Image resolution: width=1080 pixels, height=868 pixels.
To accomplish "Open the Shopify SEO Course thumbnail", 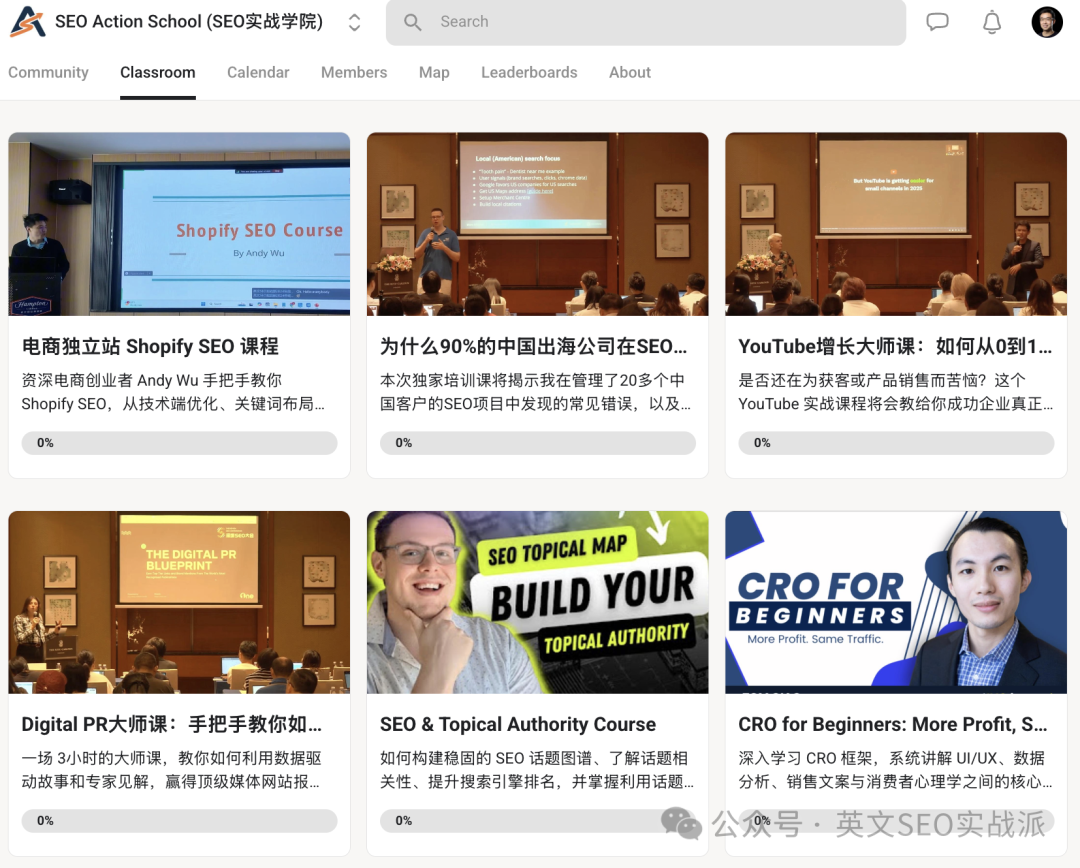I will click(179, 224).
